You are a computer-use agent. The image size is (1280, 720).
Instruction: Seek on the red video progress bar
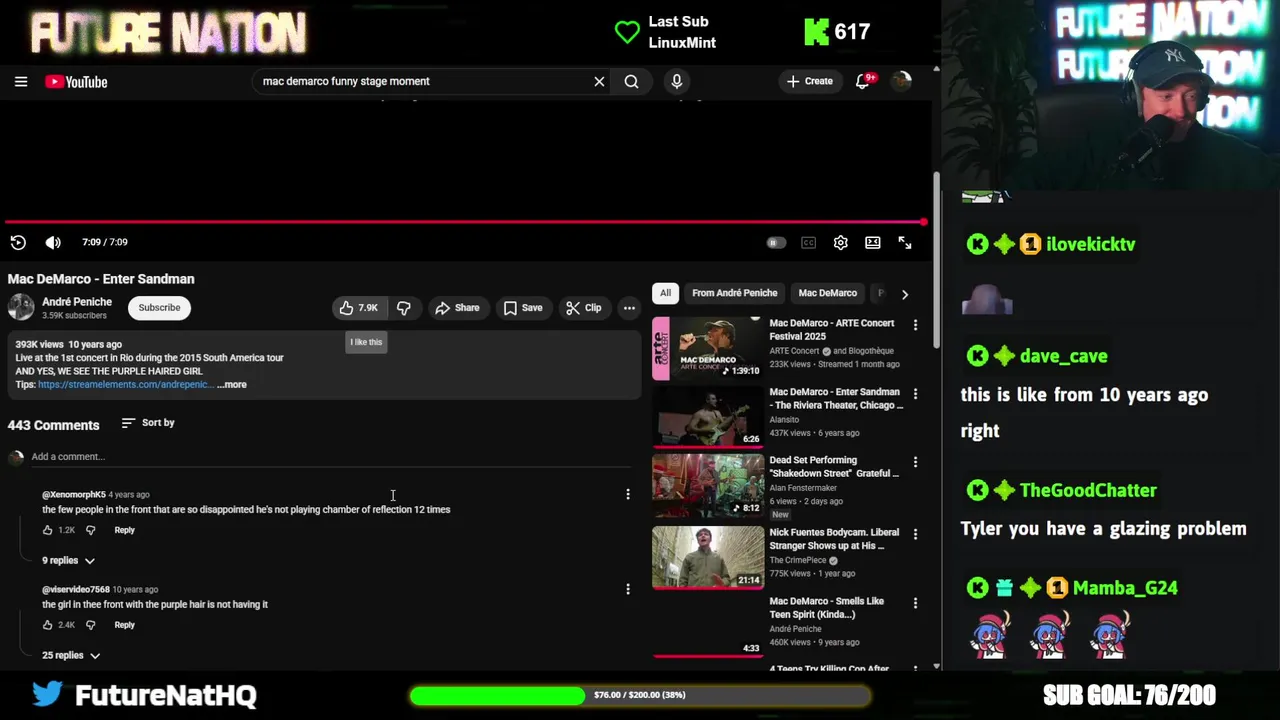(465, 222)
